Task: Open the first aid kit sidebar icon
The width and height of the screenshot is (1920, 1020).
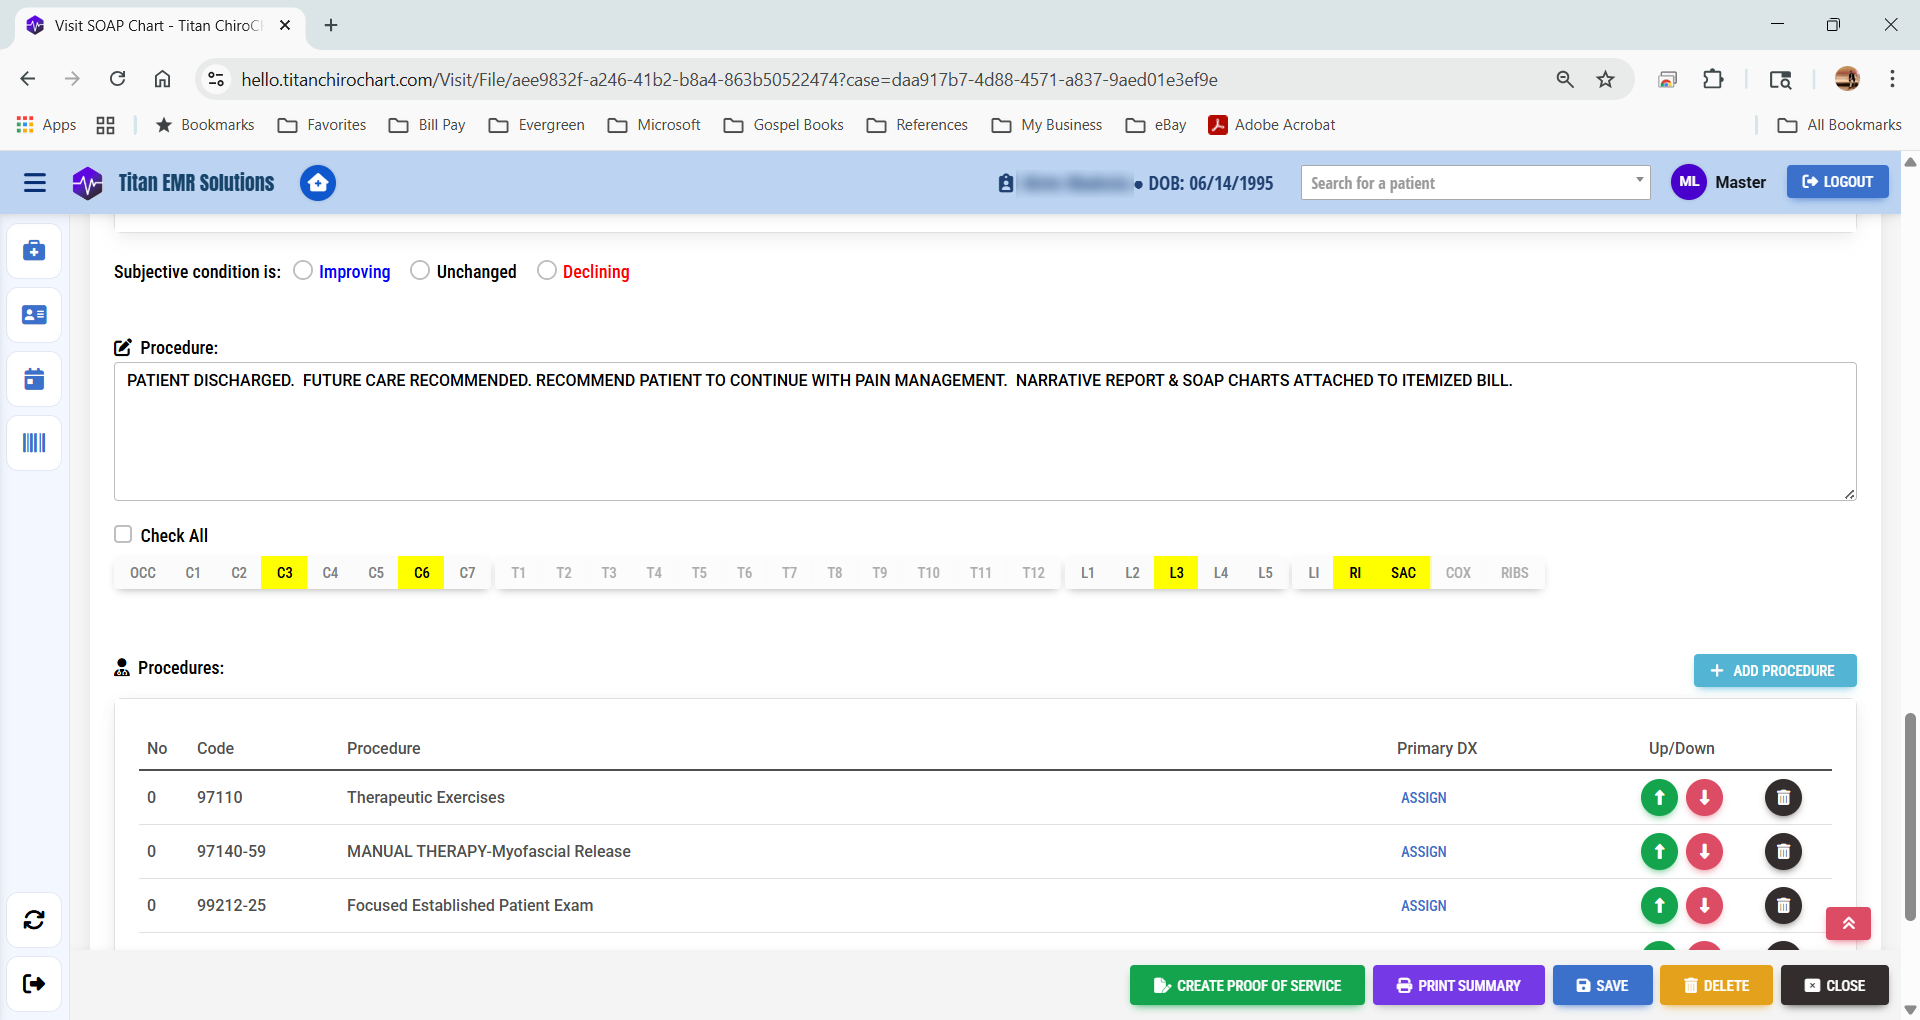Action: click(x=34, y=251)
